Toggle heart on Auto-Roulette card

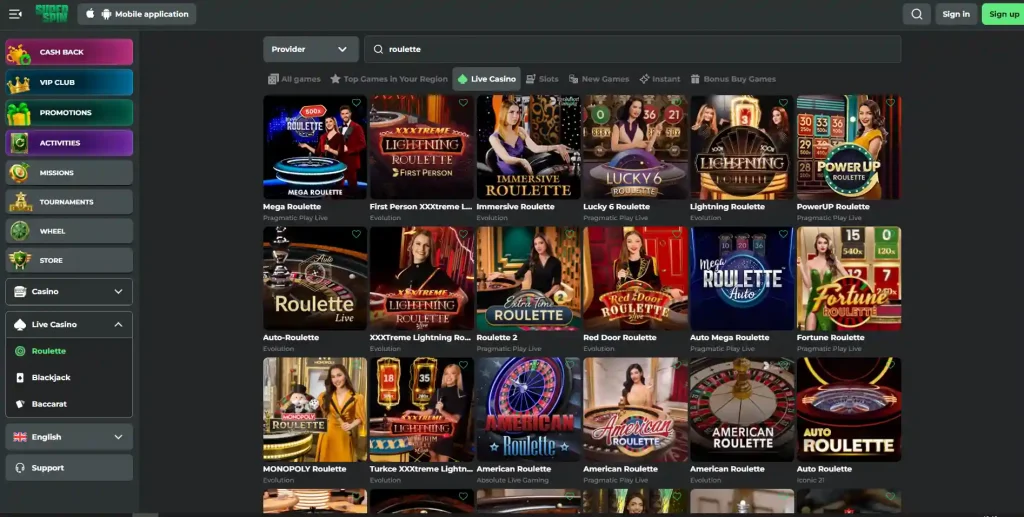coord(357,234)
